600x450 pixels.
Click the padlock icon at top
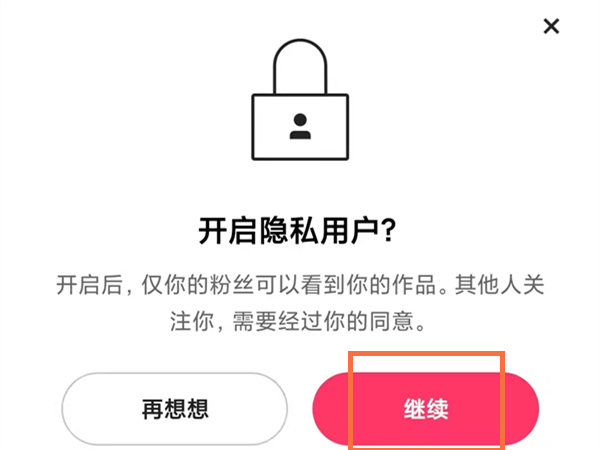tap(300, 99)
